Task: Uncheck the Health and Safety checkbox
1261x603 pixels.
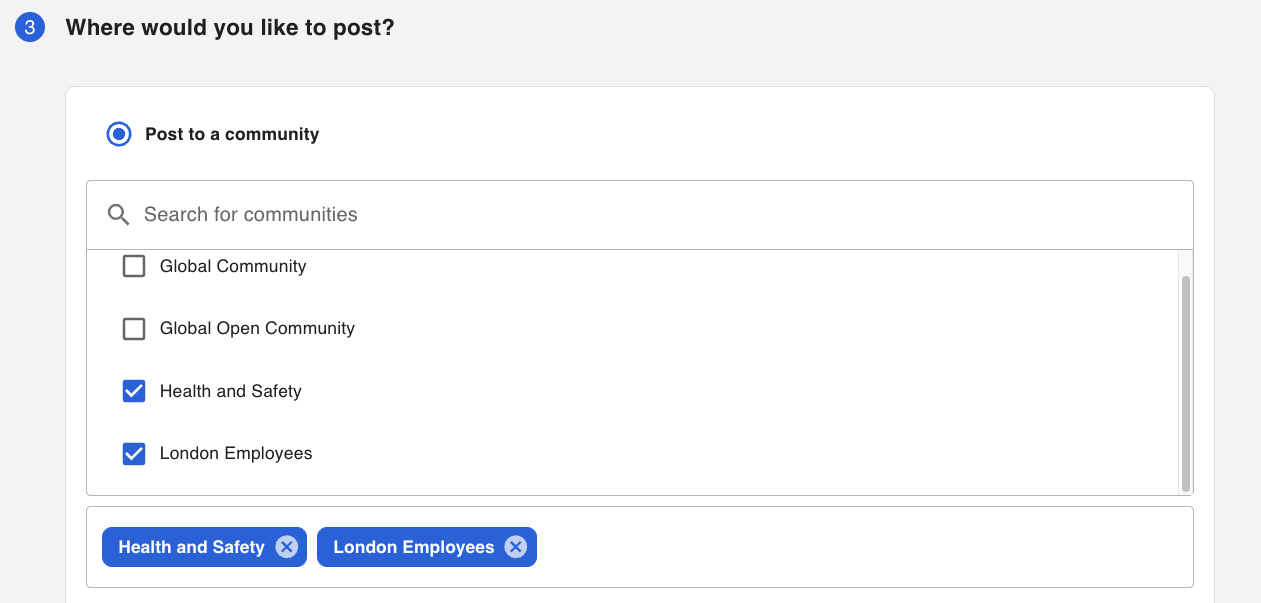Action: pyautogui.click(x=134, y=391)
